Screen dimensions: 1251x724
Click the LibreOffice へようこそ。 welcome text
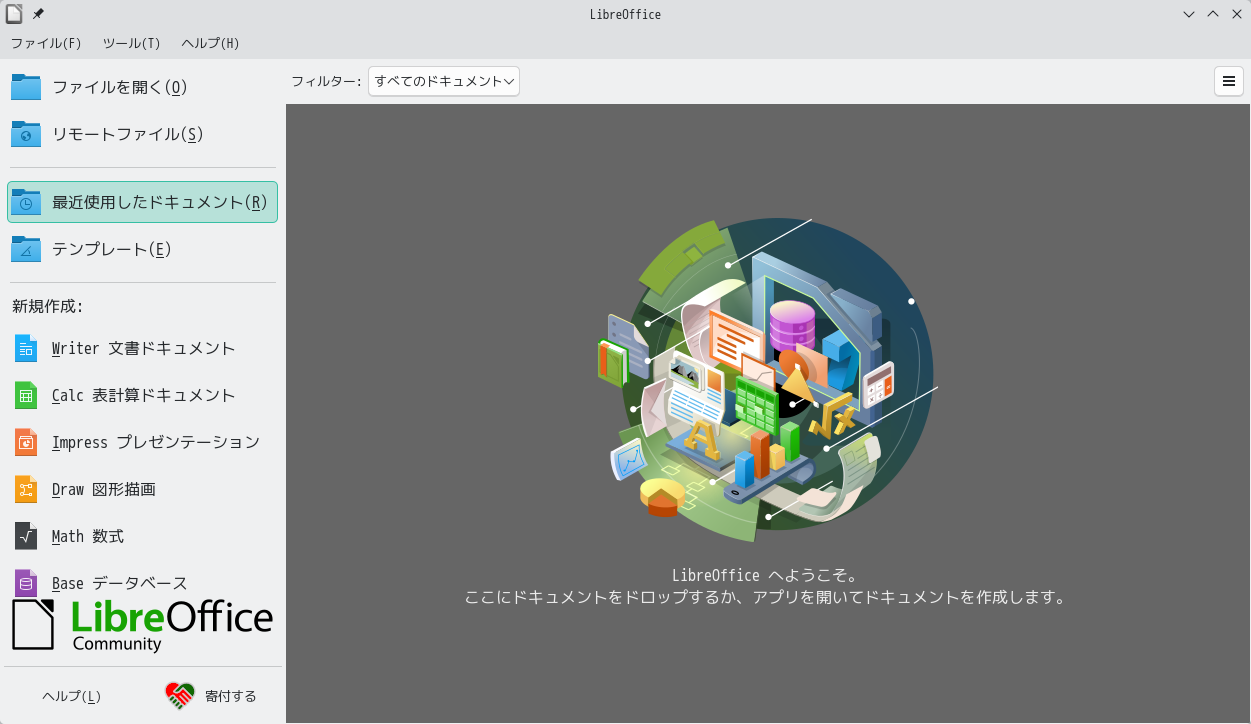click(765, 575)
